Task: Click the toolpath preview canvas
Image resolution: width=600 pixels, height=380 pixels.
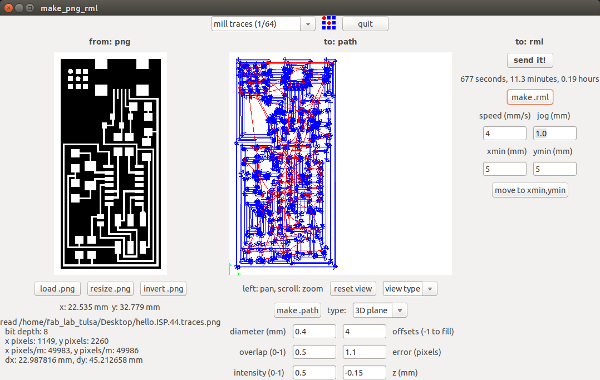Action: pos(340,163)
